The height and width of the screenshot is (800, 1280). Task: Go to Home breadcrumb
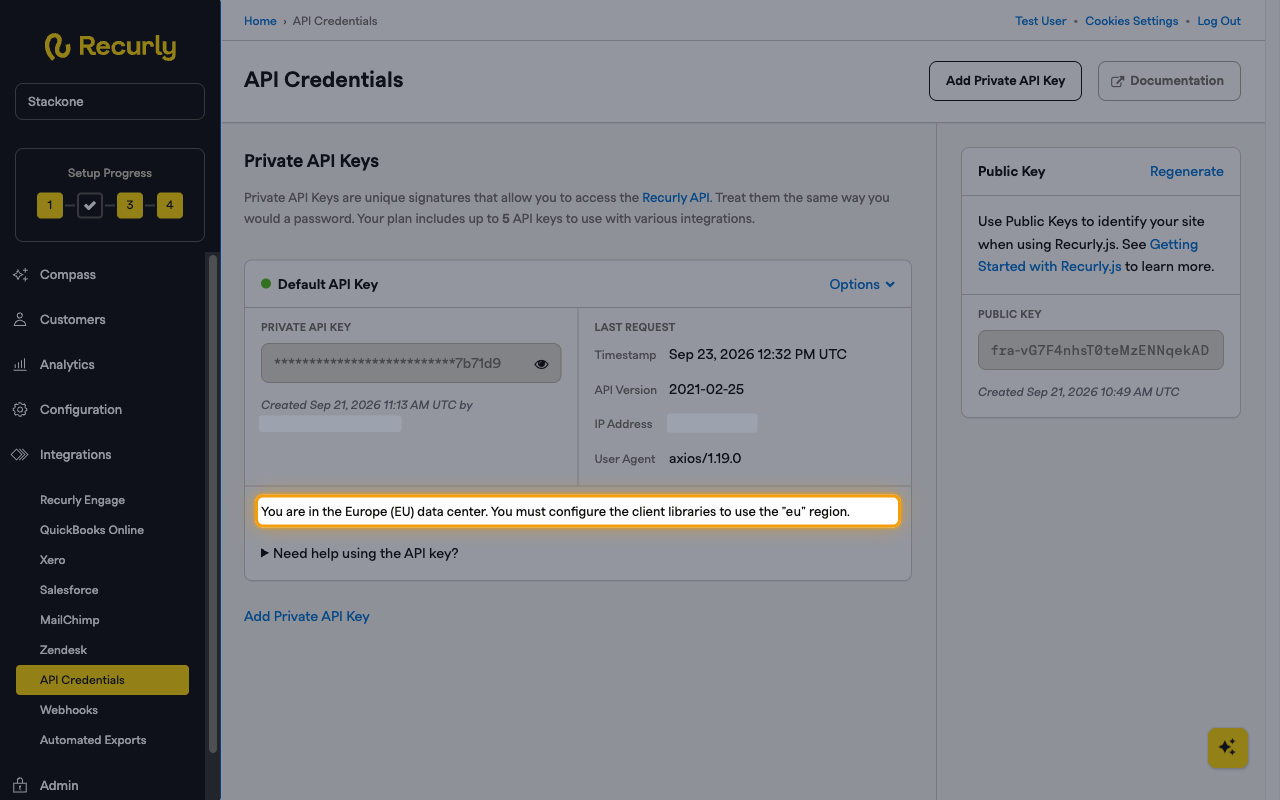coord(260,21)
